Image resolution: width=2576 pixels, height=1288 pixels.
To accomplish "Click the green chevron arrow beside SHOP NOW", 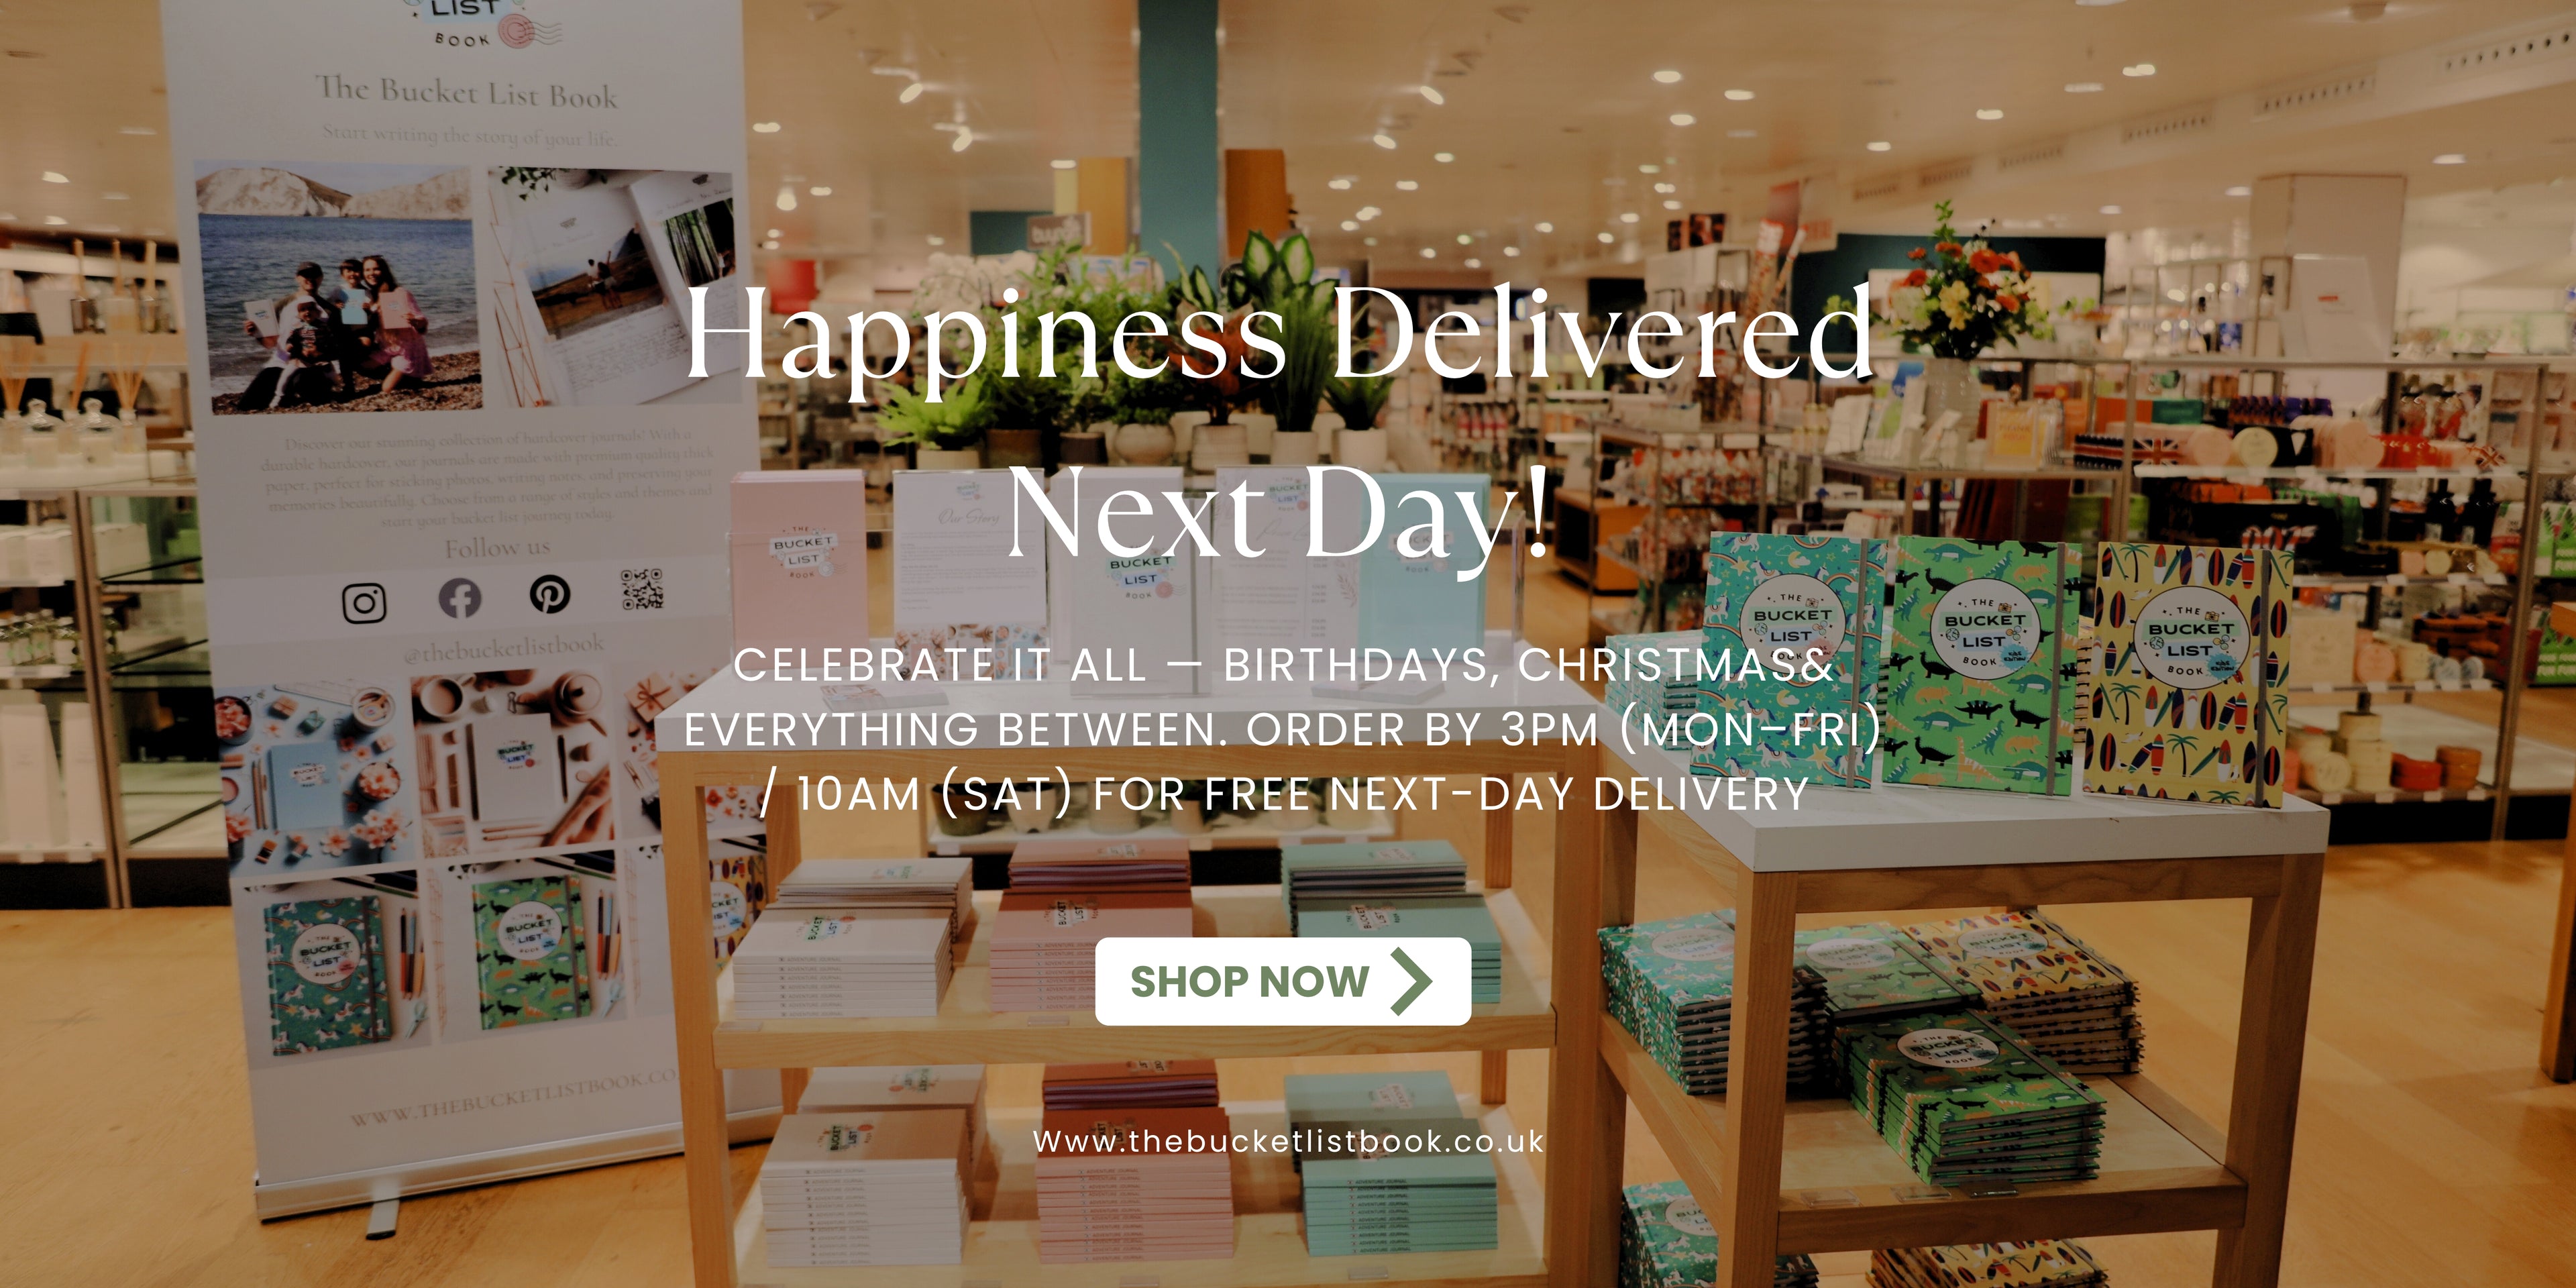I will pyautogui.click(x=1411, y=981).
